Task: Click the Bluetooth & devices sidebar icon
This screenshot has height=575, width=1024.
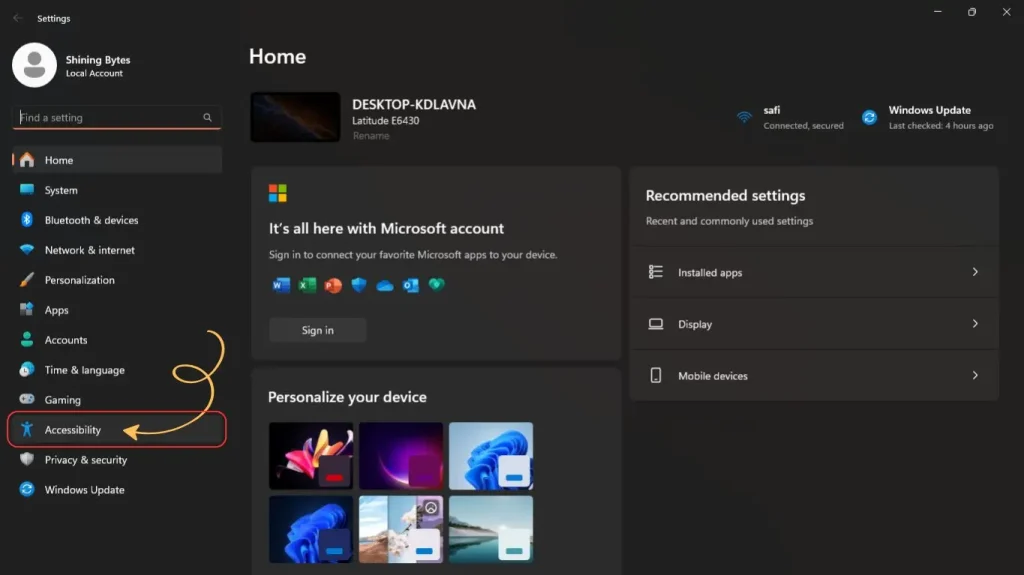Action: [x=27, y=220]
